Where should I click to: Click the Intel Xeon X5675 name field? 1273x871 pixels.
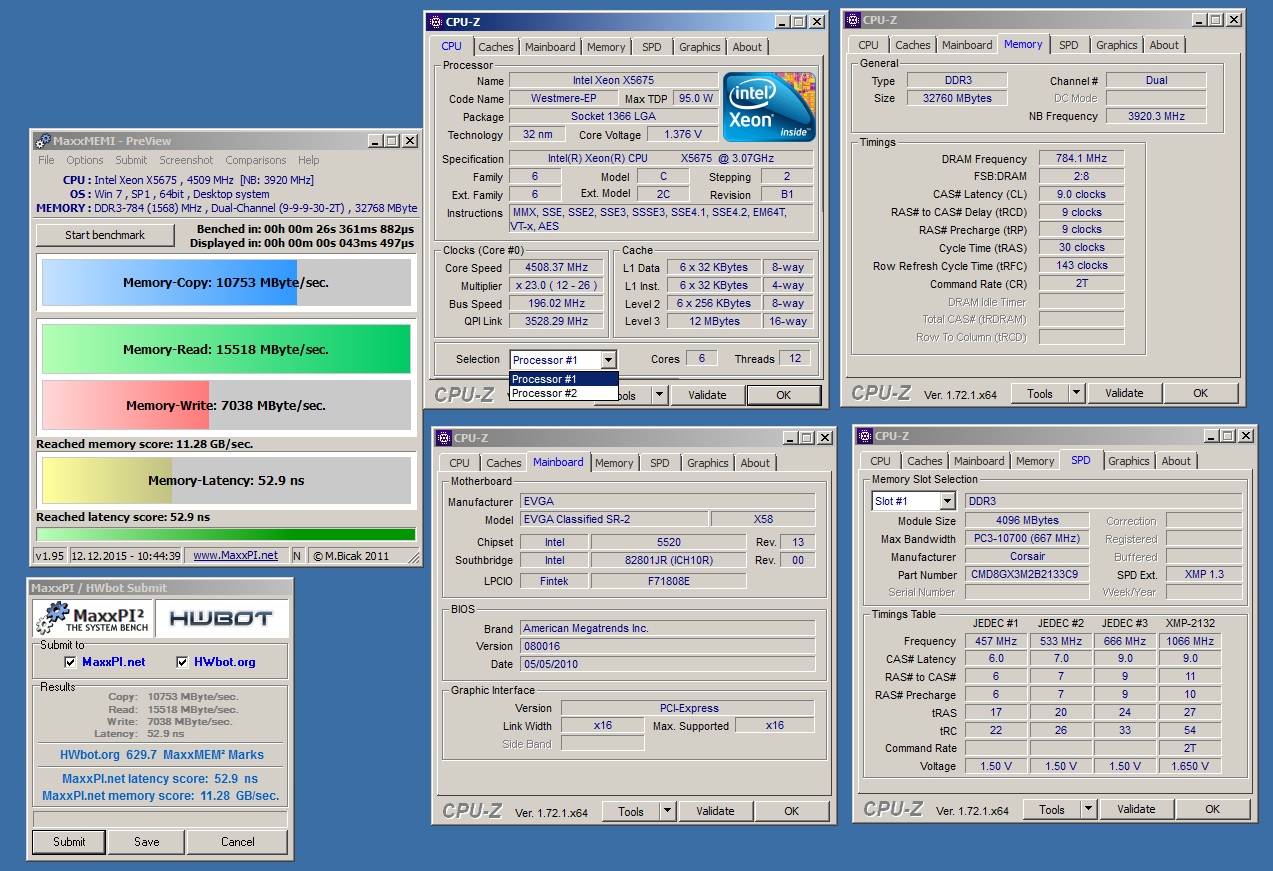pyautogui.click(x=613, y=80)
